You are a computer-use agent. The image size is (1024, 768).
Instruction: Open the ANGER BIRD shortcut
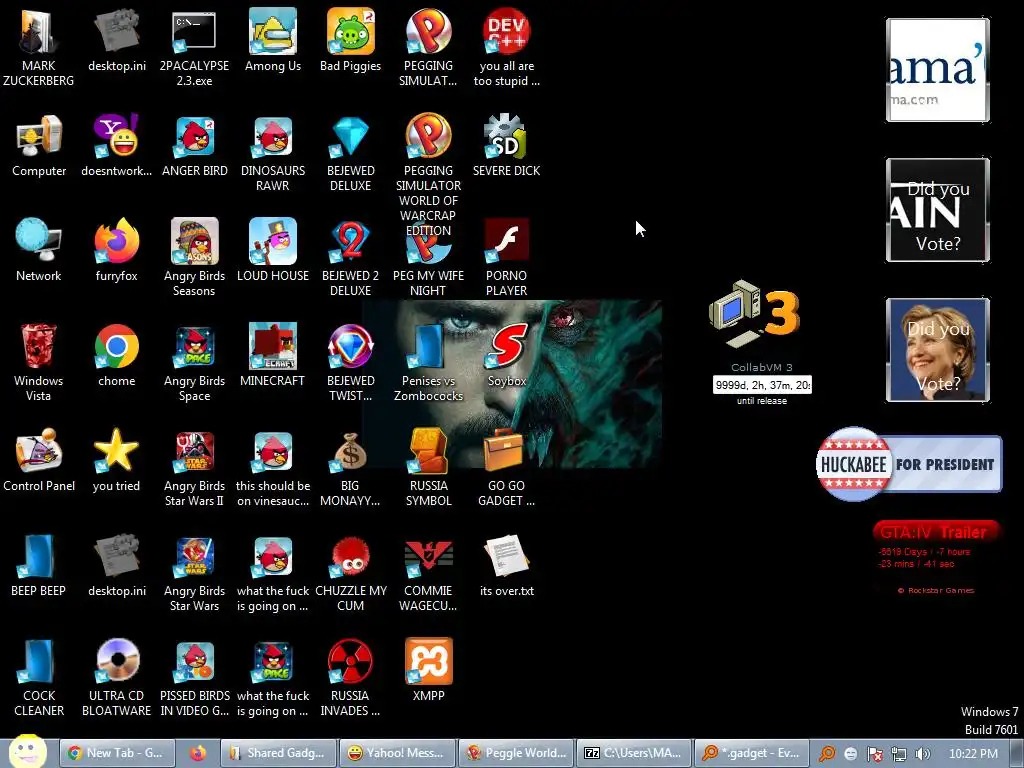coord(195,145)
